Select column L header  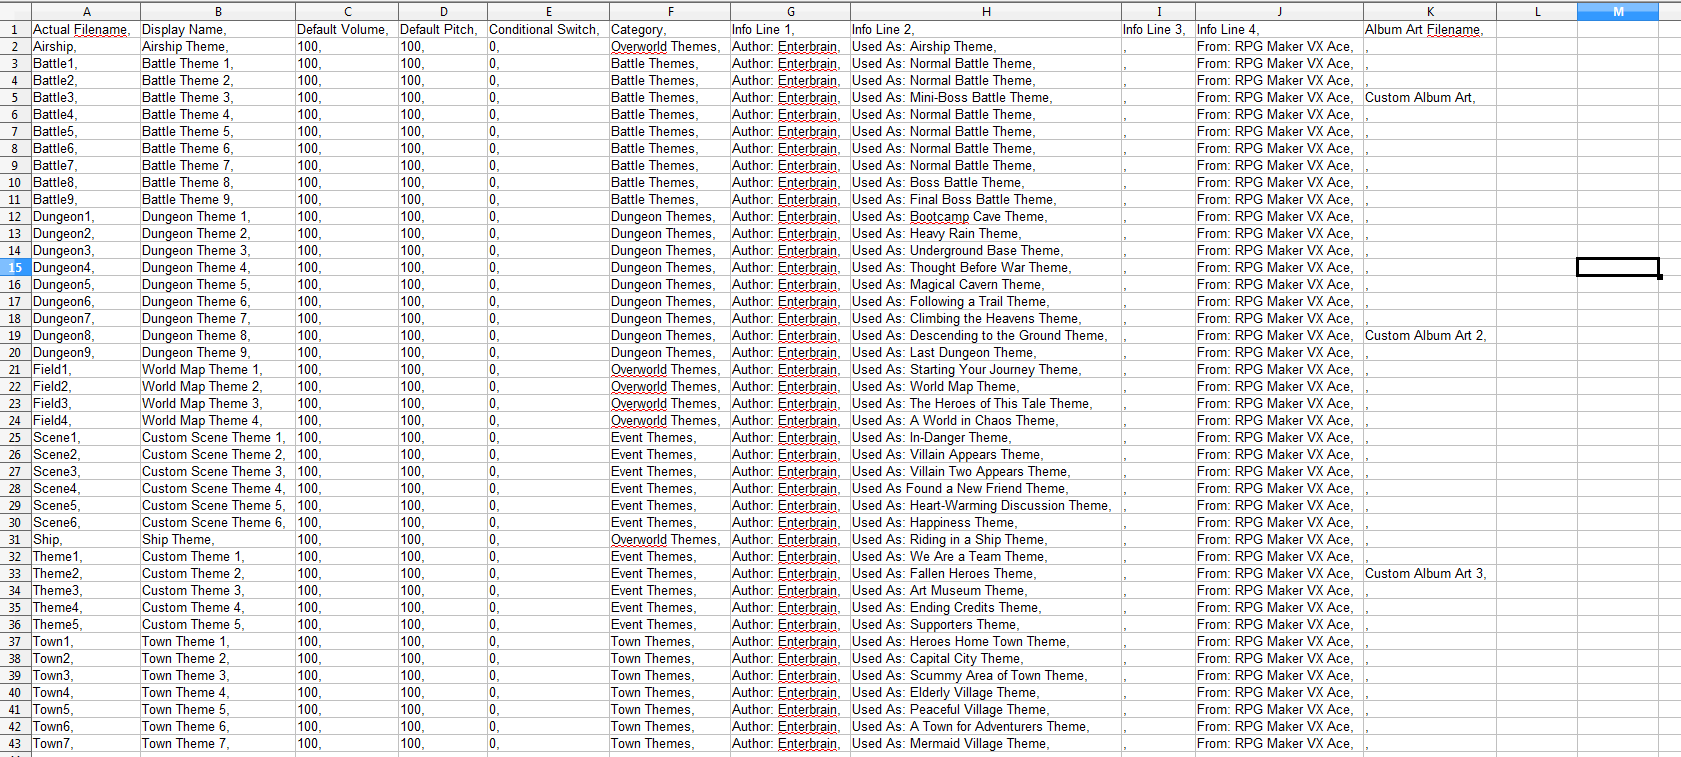pyautogui.click(x=1536, y=11)
